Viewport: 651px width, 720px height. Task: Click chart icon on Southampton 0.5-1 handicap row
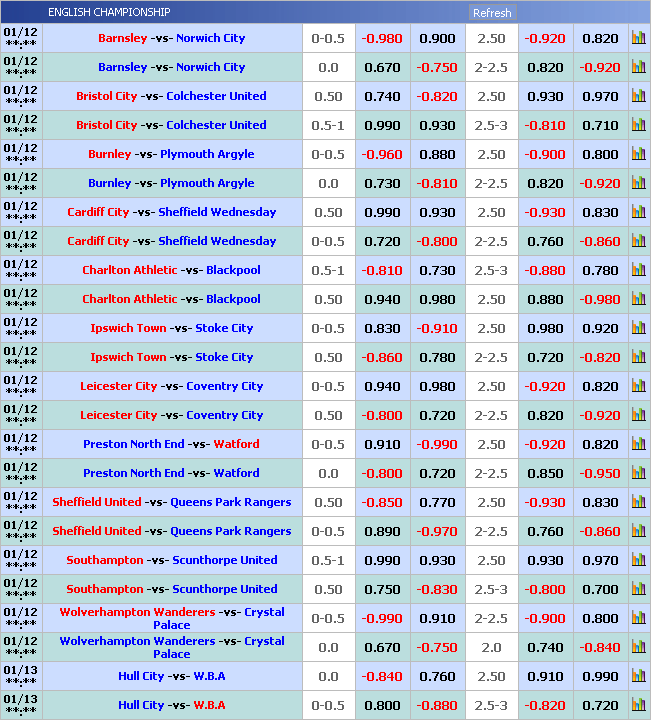point(638,560)
